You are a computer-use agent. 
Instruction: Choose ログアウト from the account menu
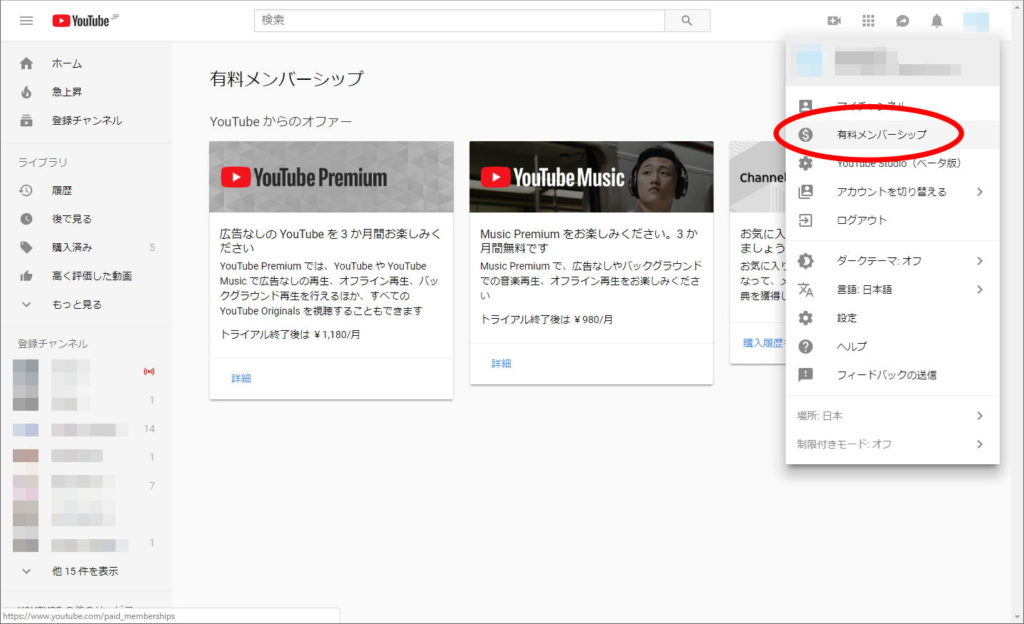[893, 220]
